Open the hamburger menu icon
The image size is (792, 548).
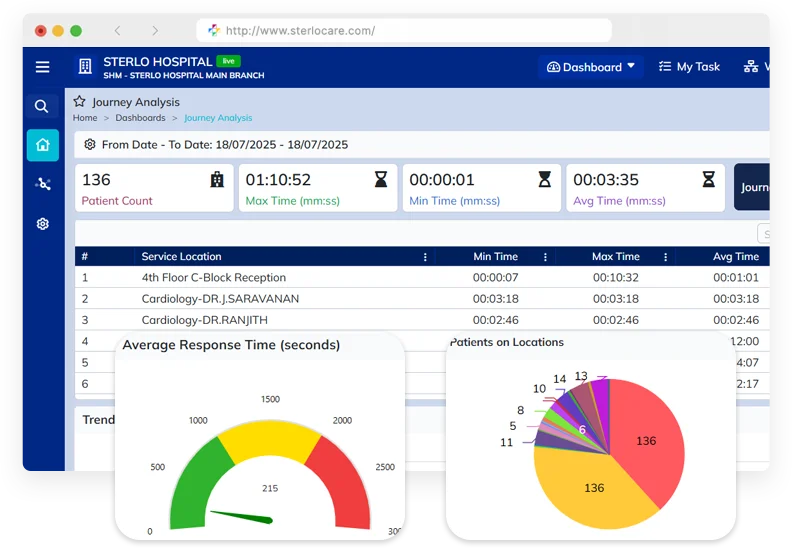tap(42, 67)
